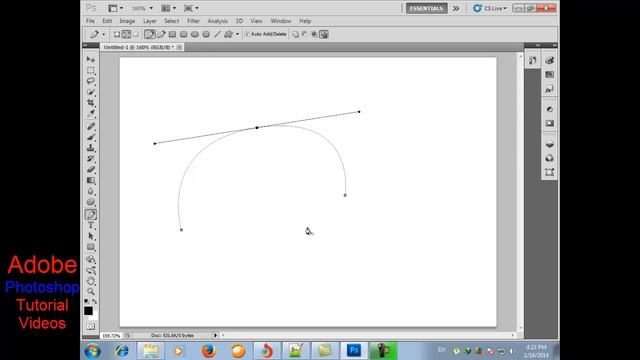Select the Gradient tool
The image size is (640, 360).
point(91,180)
